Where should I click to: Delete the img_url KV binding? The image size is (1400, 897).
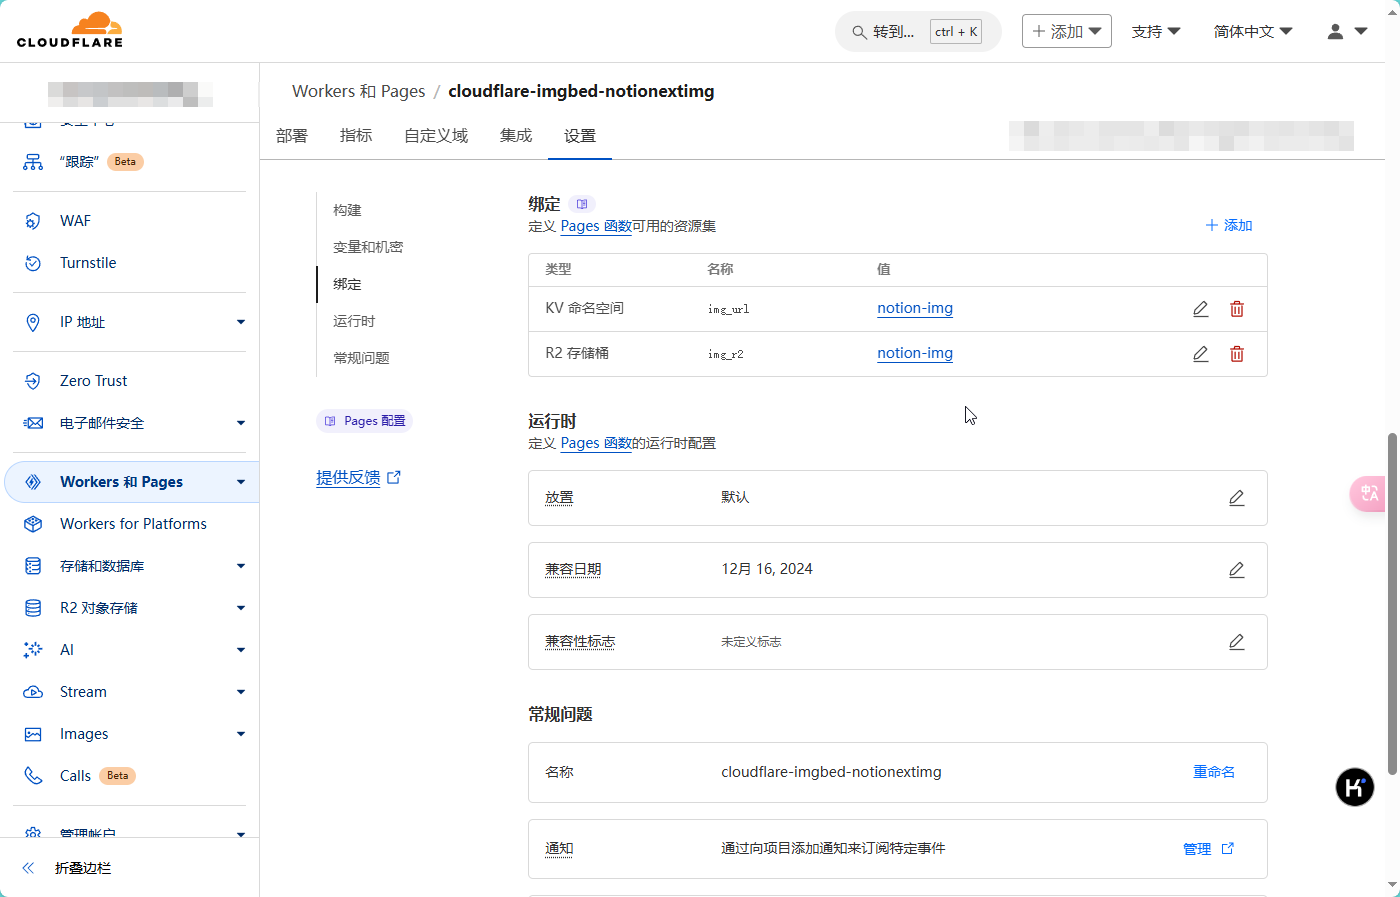(1237, 309)
